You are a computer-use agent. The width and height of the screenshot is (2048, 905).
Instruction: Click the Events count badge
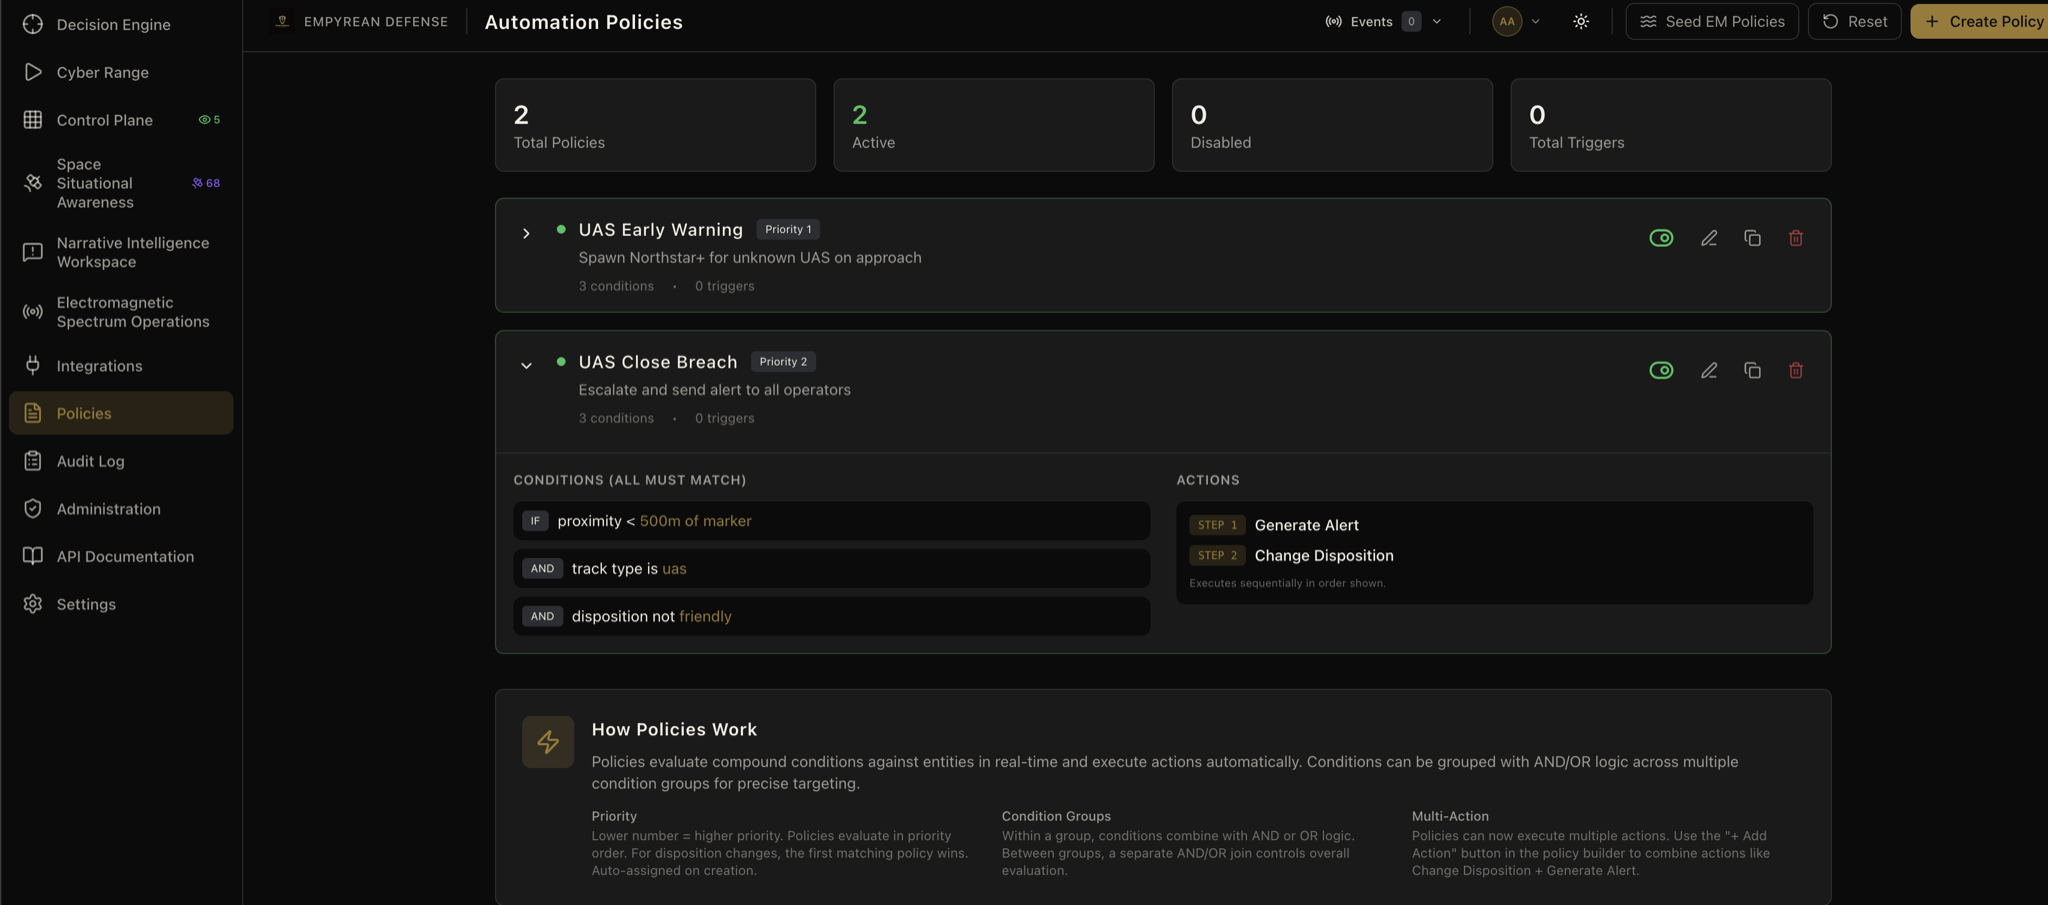[1411, 21]
